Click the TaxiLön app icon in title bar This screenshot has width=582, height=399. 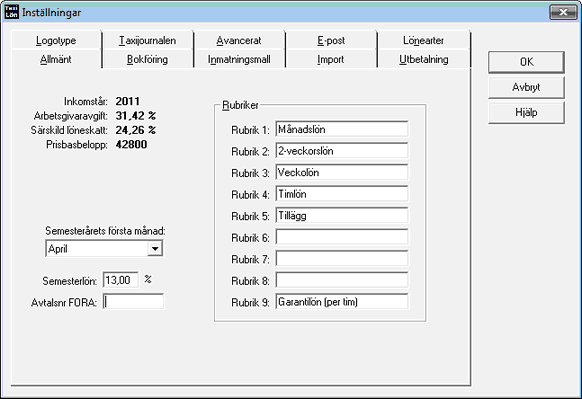coord(11,12)
